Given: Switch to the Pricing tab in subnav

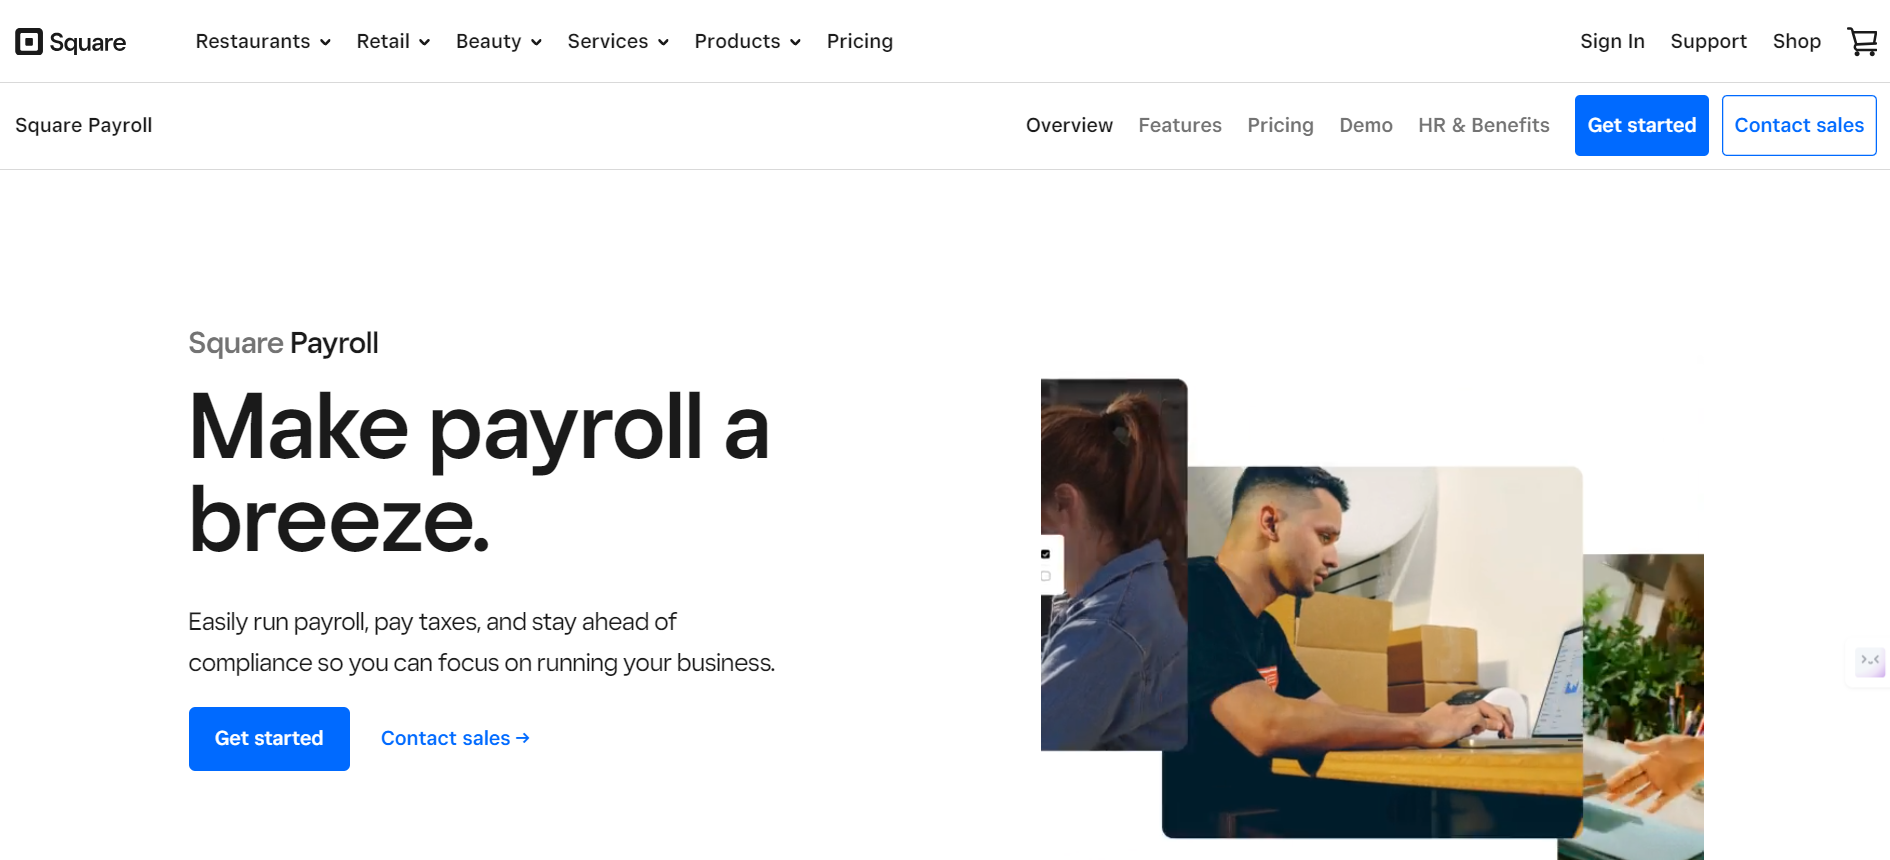Looking at the screenshot, I should pos(1280,125).
